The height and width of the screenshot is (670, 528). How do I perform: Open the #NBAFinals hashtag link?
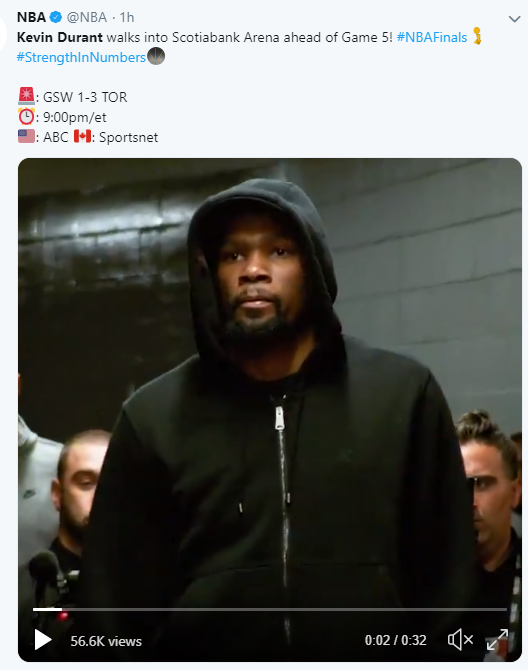point(432,37)
